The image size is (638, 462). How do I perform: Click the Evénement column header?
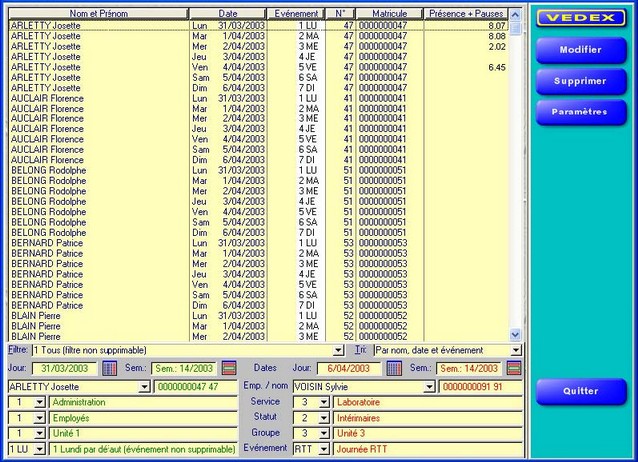(296, 14)
